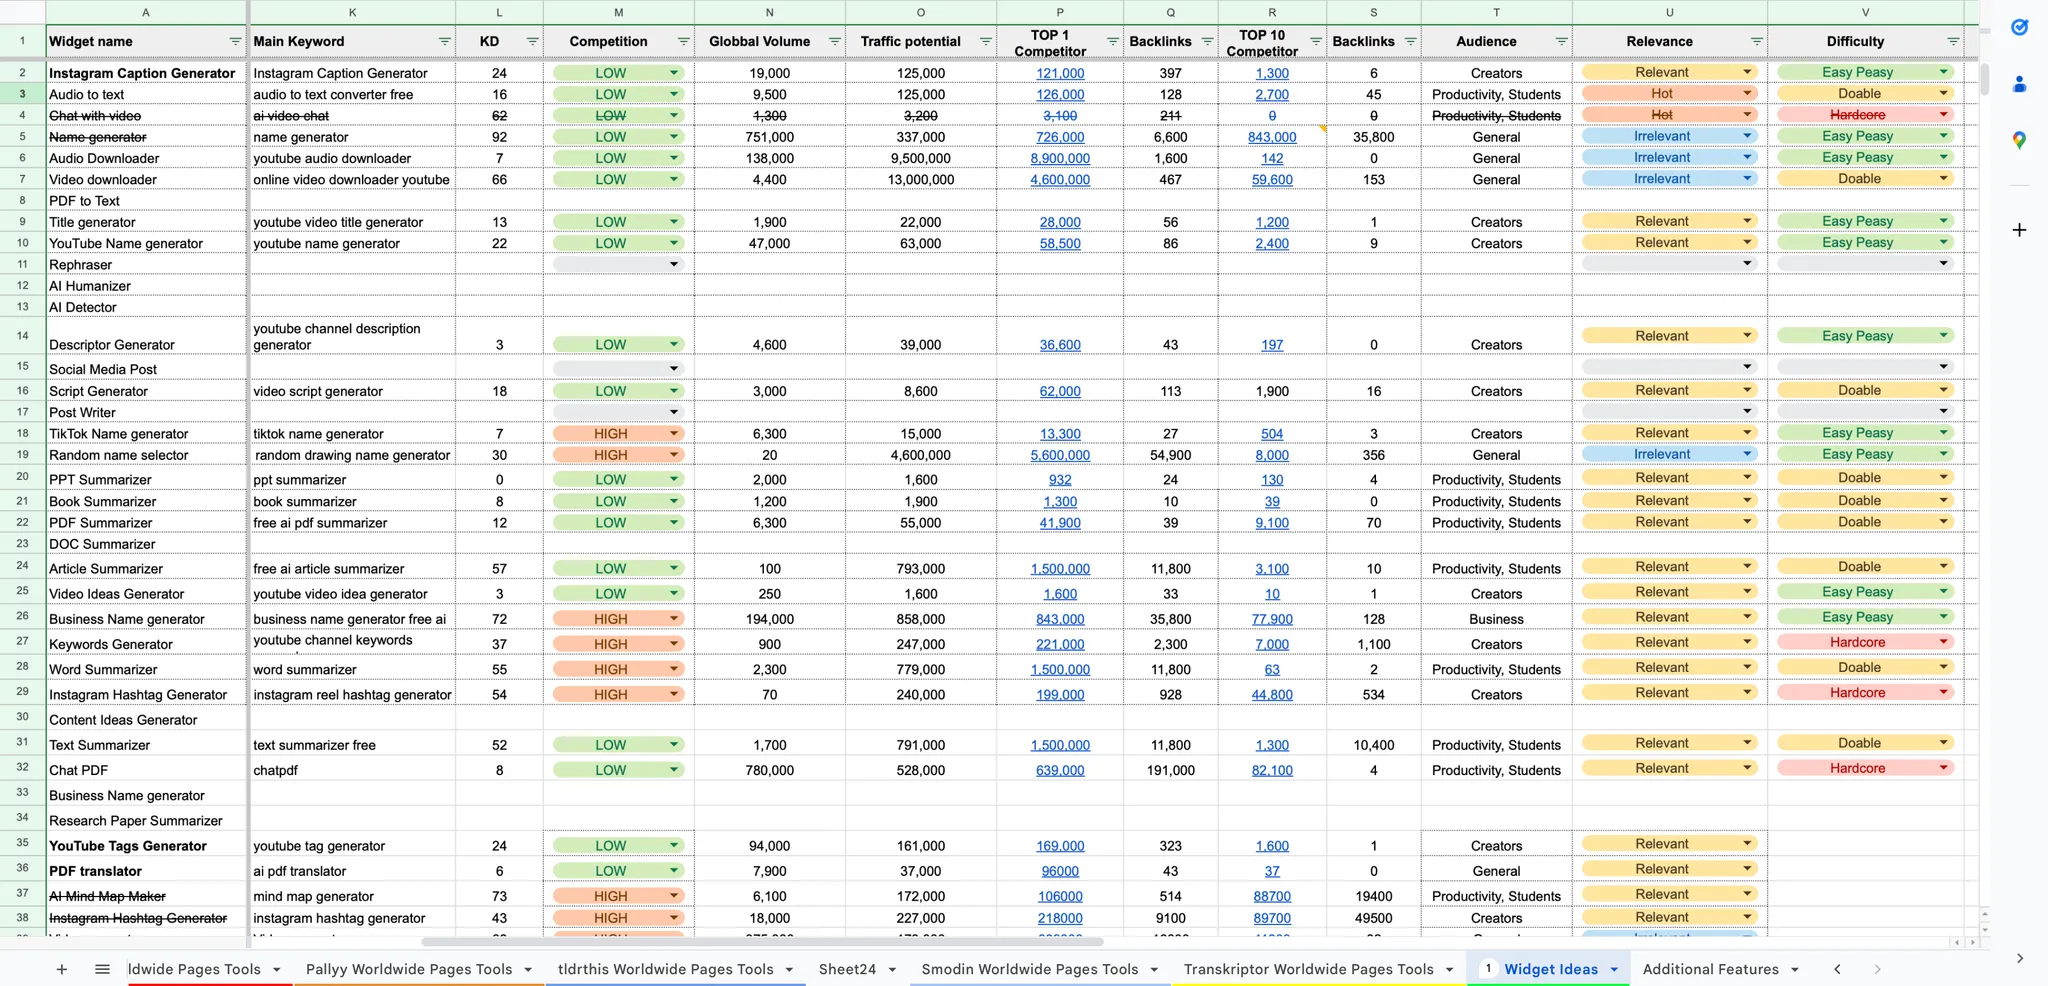The width and height of the screenshot is (2048, 986).
Task: Open link 59,600 in Video downloader row
Action: point(1272,180)
